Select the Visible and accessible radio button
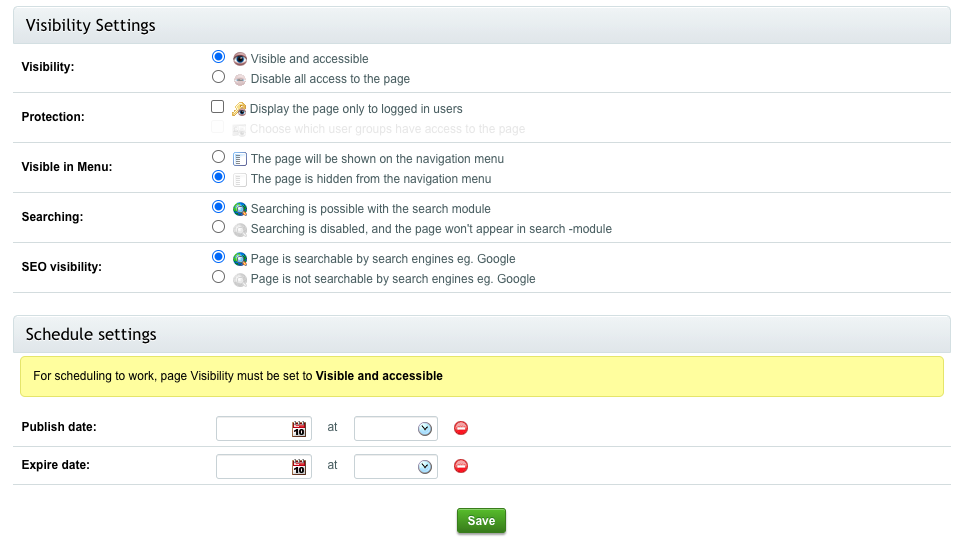 pos(218,56)
